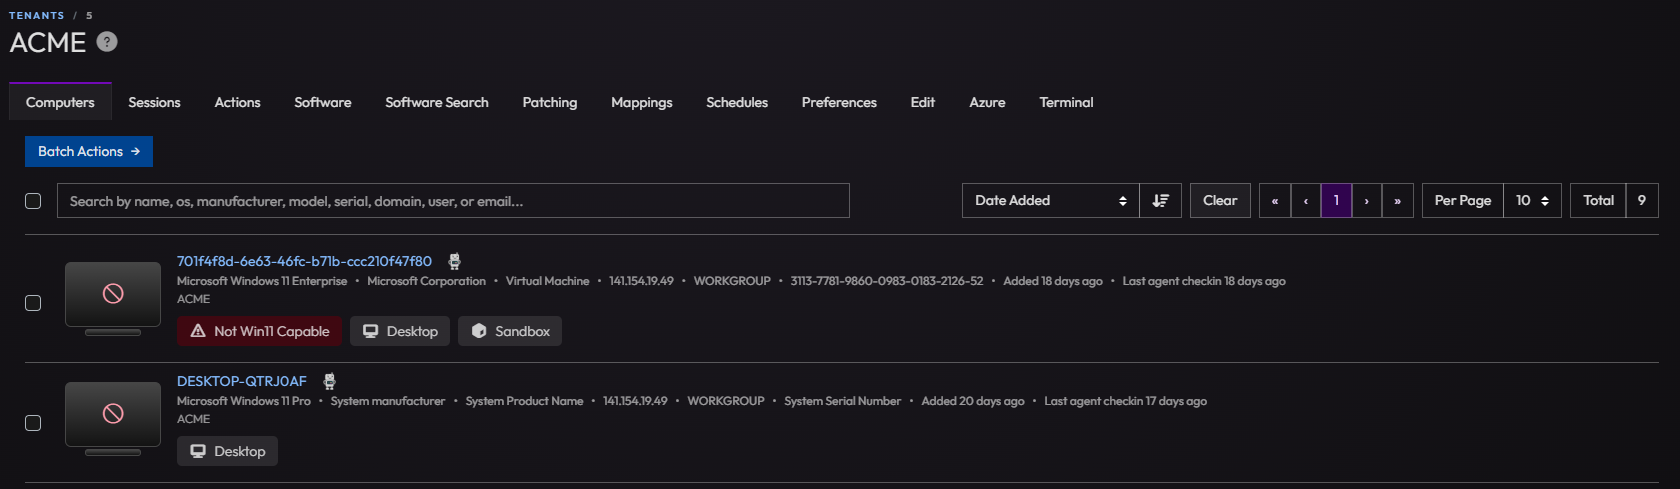
Task: Toggle the sort direction icon
Action: [x=1160, y=201]
